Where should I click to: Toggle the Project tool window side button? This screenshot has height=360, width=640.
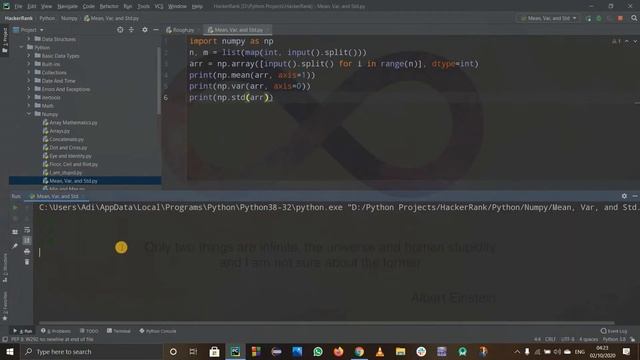pyautogui.click(x=5, y=40)
